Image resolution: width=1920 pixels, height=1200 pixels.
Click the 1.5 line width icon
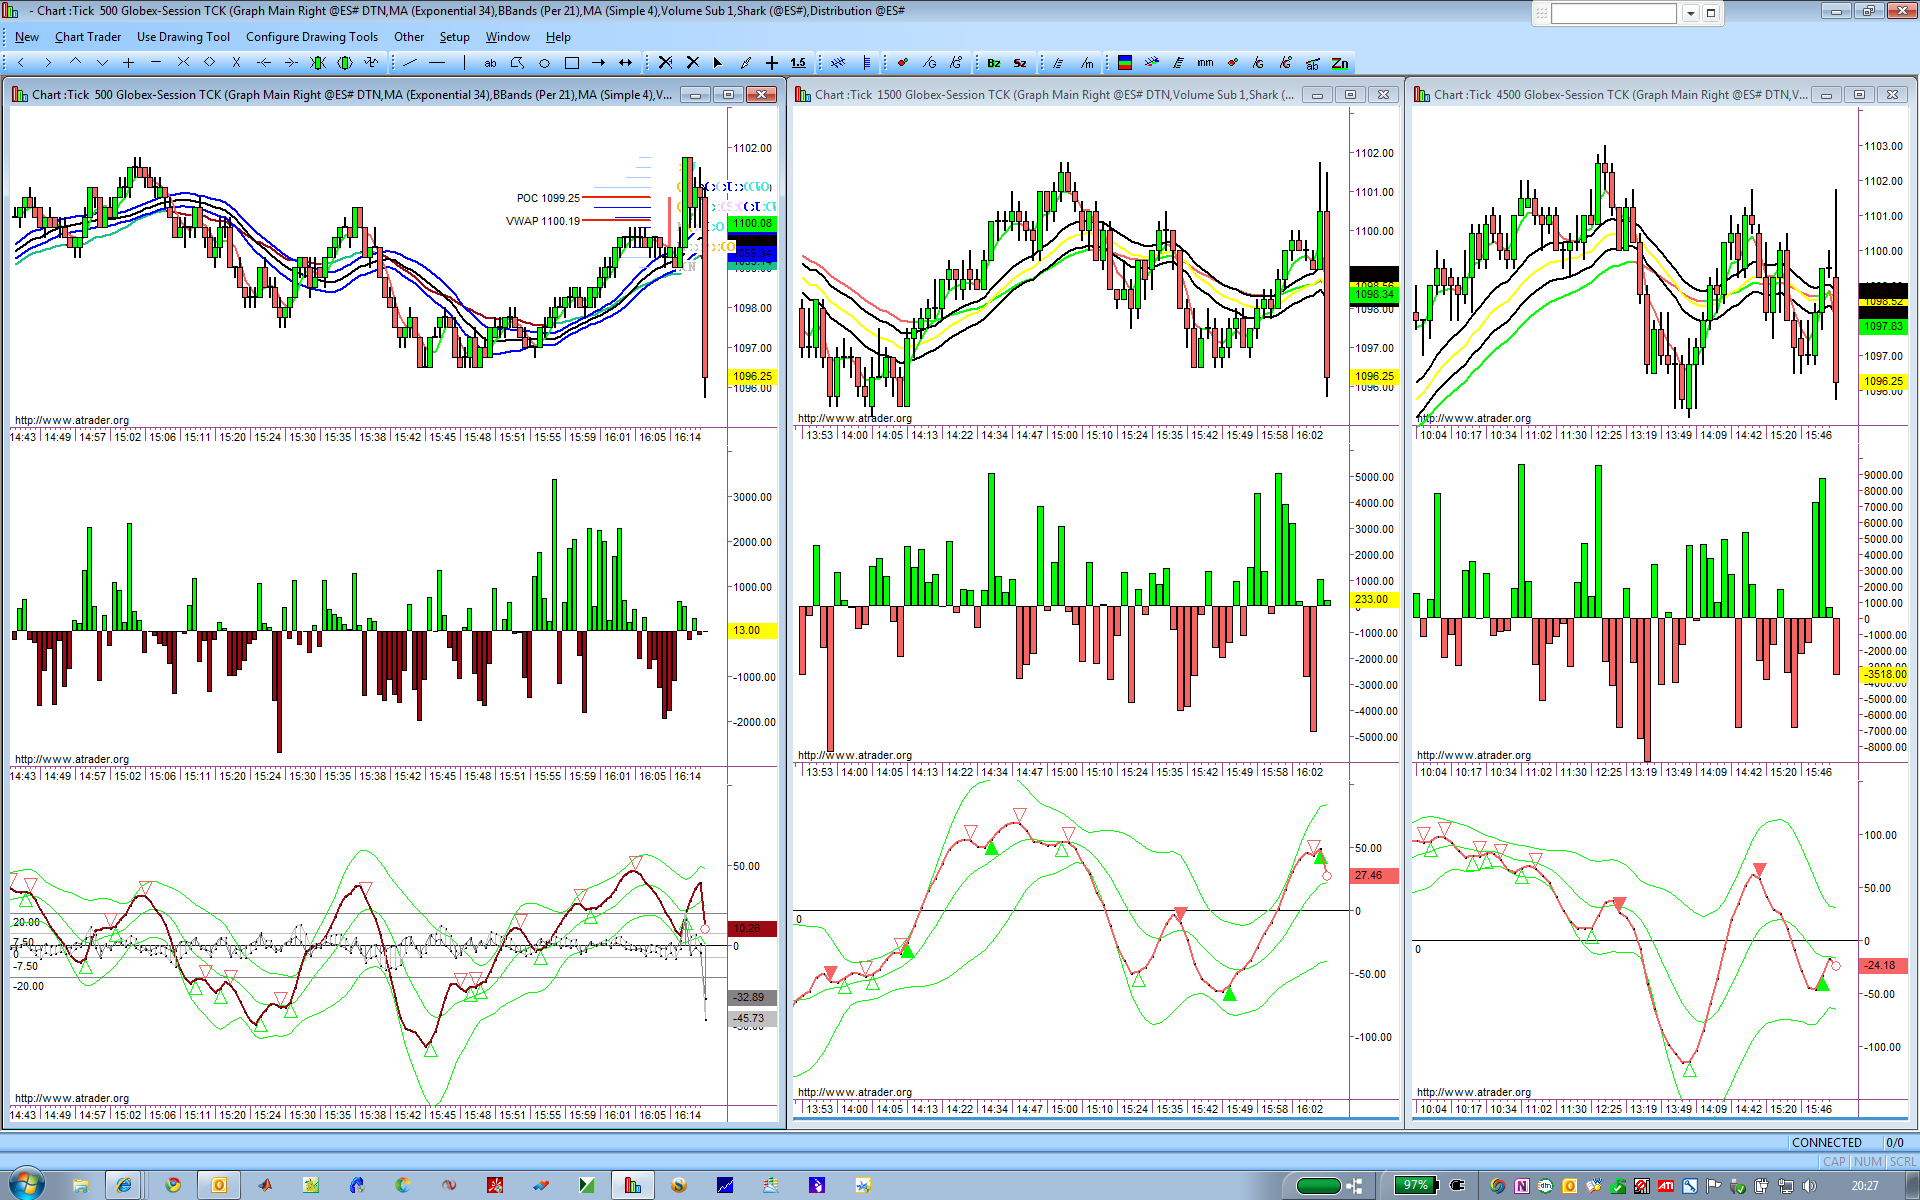pos(798,63)
